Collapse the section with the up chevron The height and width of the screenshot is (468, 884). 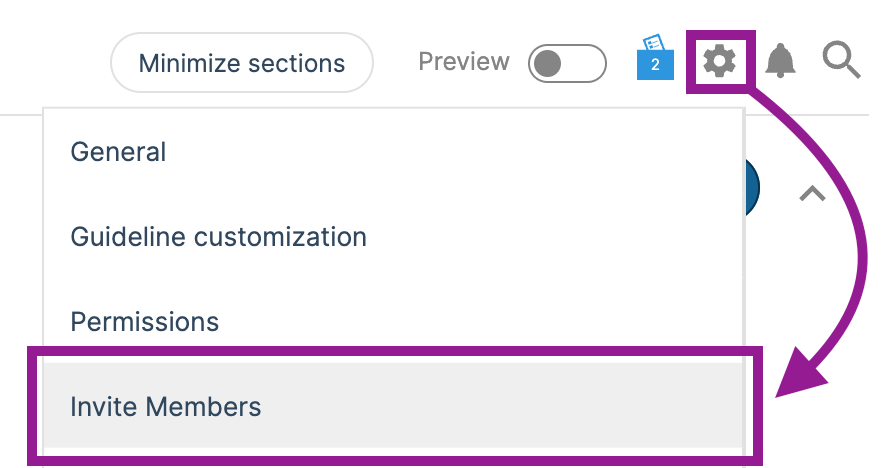[x=812, y=193]
